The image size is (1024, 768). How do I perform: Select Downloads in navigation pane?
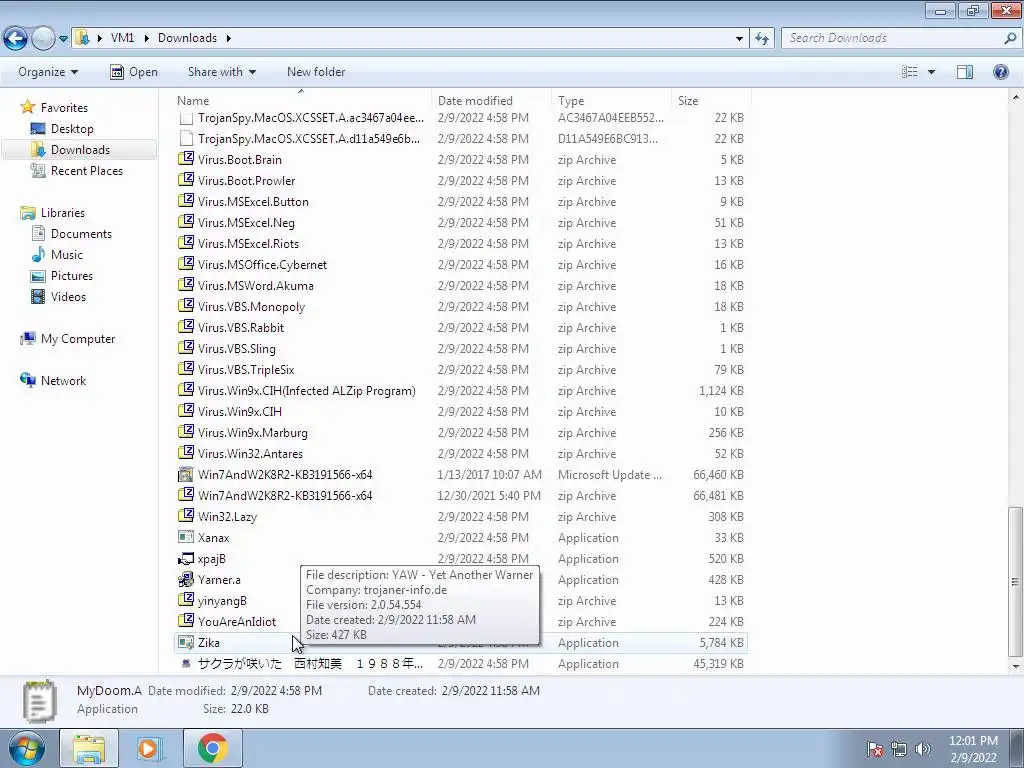pyautogui.click(x=80, y=150)
